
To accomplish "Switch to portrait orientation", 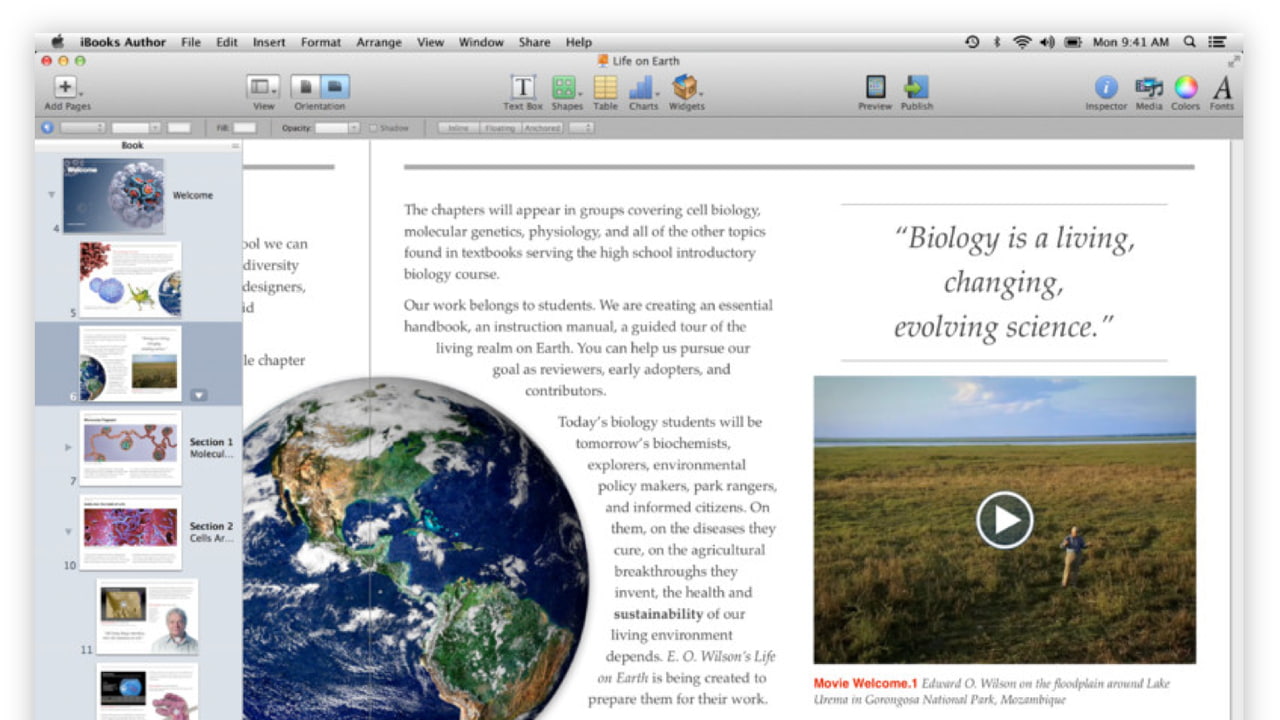I will click(306, 87).
